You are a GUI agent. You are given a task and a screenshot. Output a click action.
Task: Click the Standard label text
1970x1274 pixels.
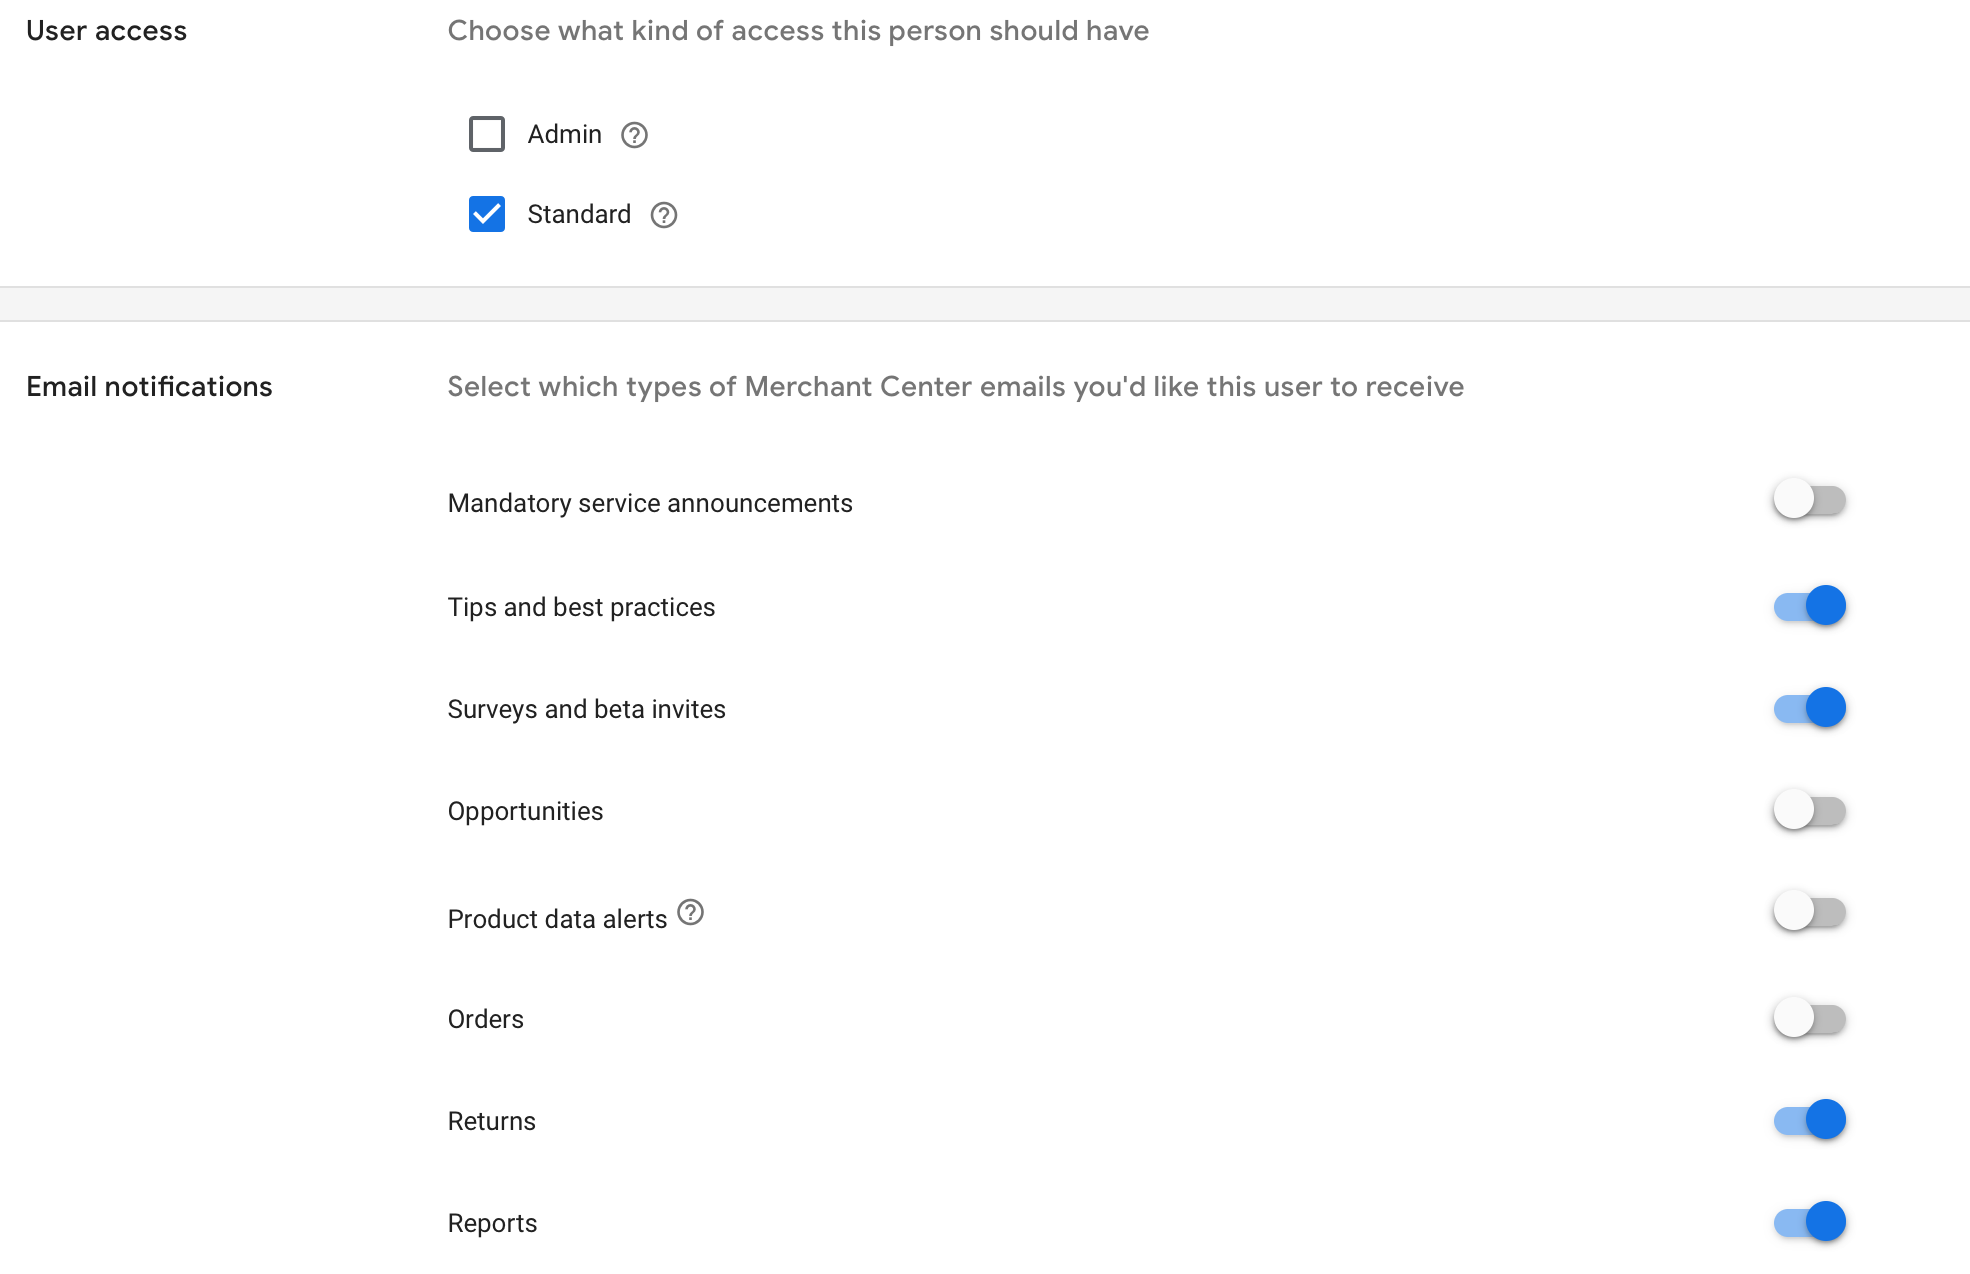click(x=579, y=214)
